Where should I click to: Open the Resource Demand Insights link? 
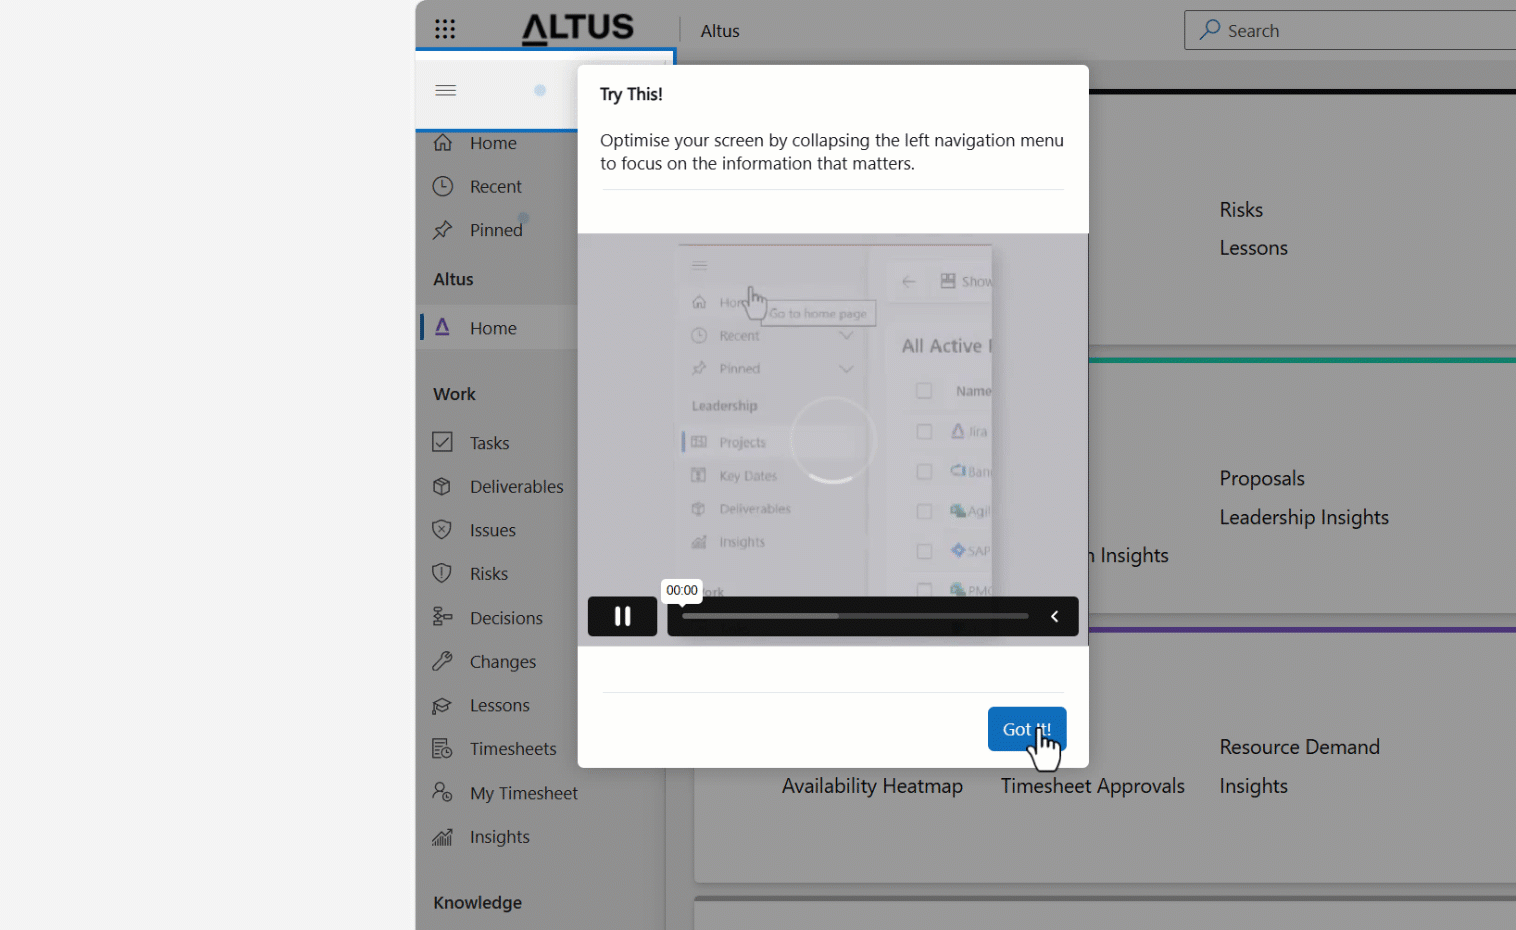pyautogui.click(x=1299, y=766)
